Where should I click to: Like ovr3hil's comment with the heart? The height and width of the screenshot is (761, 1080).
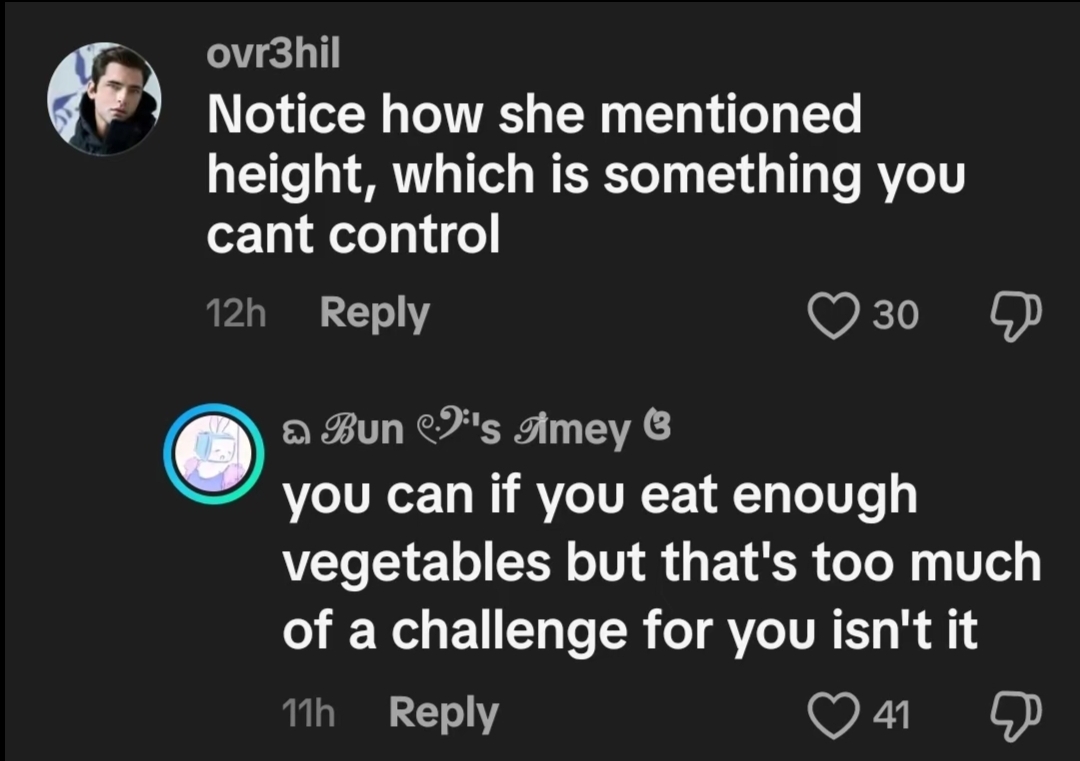point(834,315)
